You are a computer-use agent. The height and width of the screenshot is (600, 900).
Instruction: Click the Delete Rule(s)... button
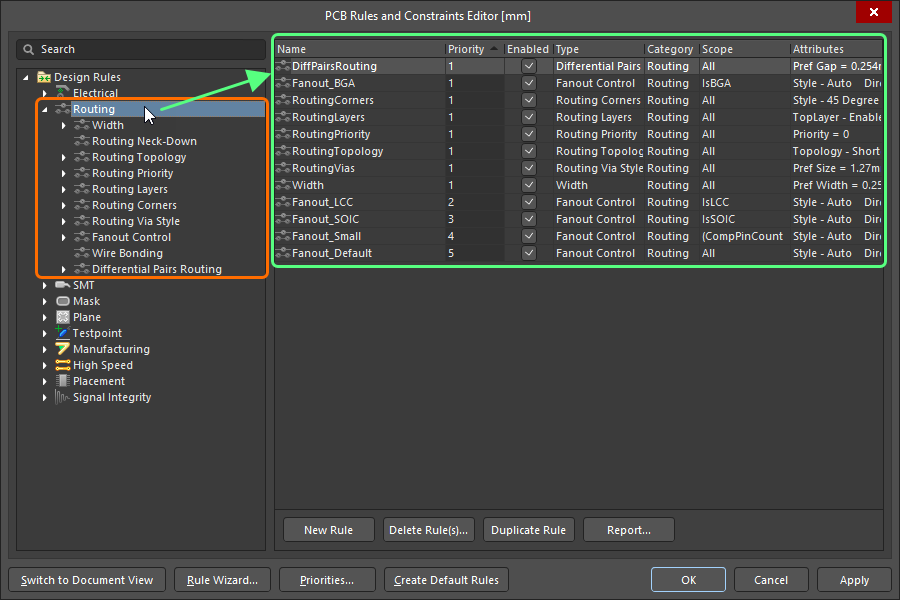pyautogui.click(x=429, y=530)
